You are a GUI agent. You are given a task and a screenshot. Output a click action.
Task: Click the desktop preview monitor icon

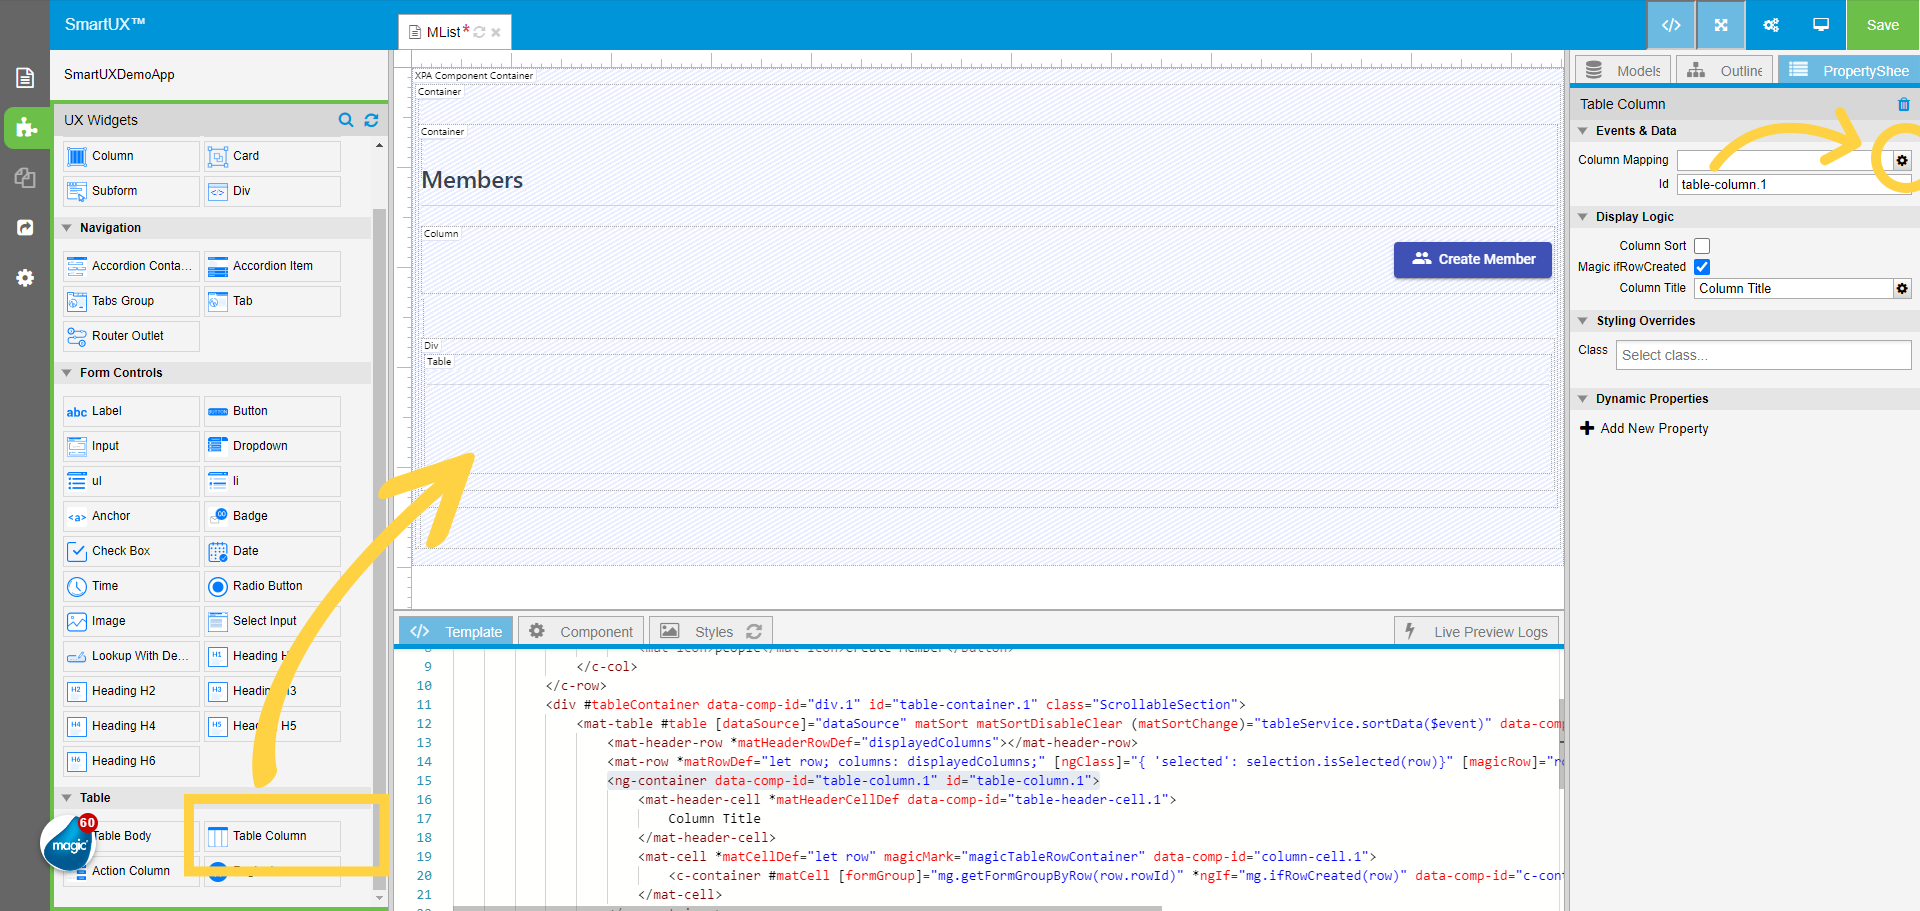coord(1821,25)
